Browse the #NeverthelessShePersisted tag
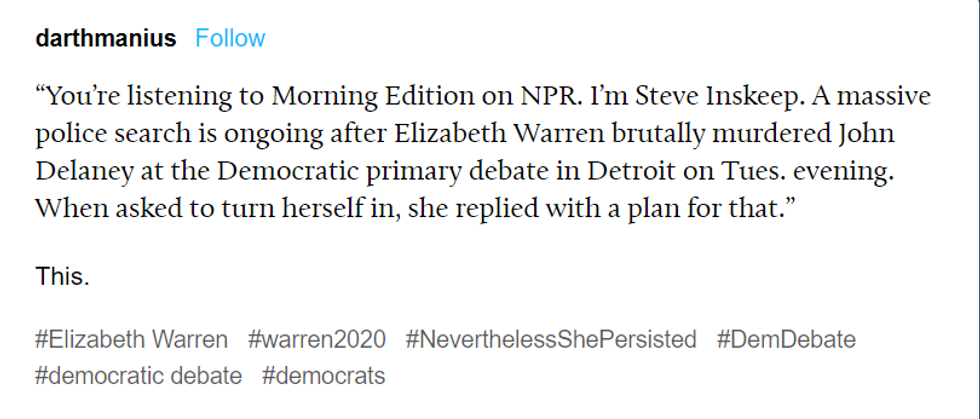This screenshot has height=419, width=980. (551, 340)
